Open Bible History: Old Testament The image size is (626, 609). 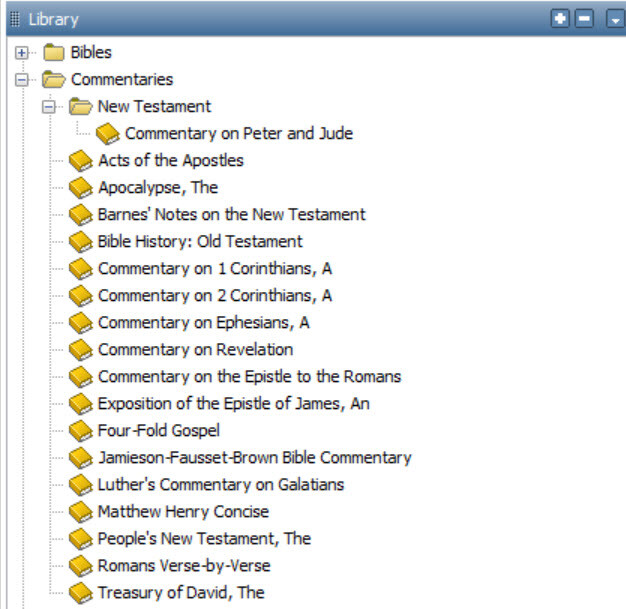click(x=200, y=242)
